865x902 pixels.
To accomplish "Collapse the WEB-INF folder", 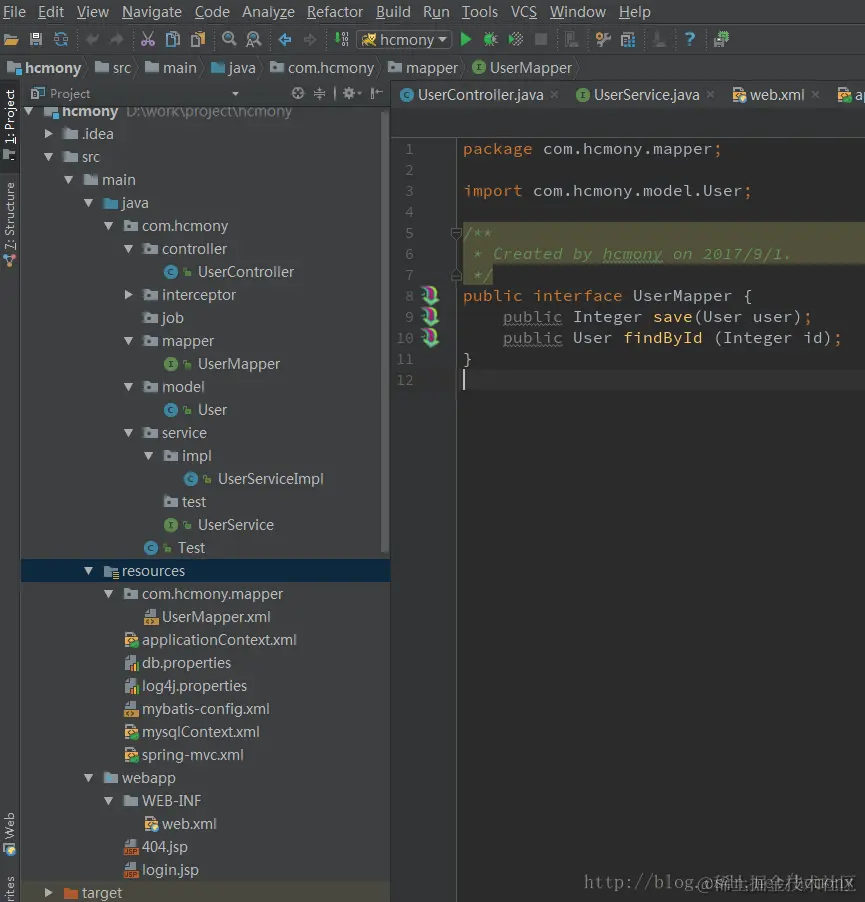I will click(x=109, y=800).
